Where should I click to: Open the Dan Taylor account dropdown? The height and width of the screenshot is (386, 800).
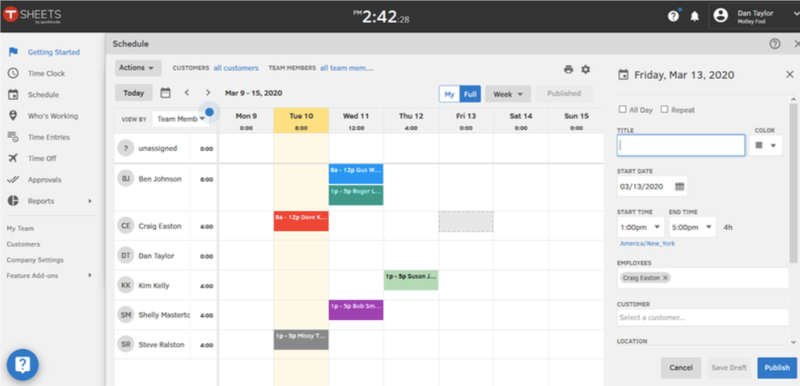coord(754,16)
